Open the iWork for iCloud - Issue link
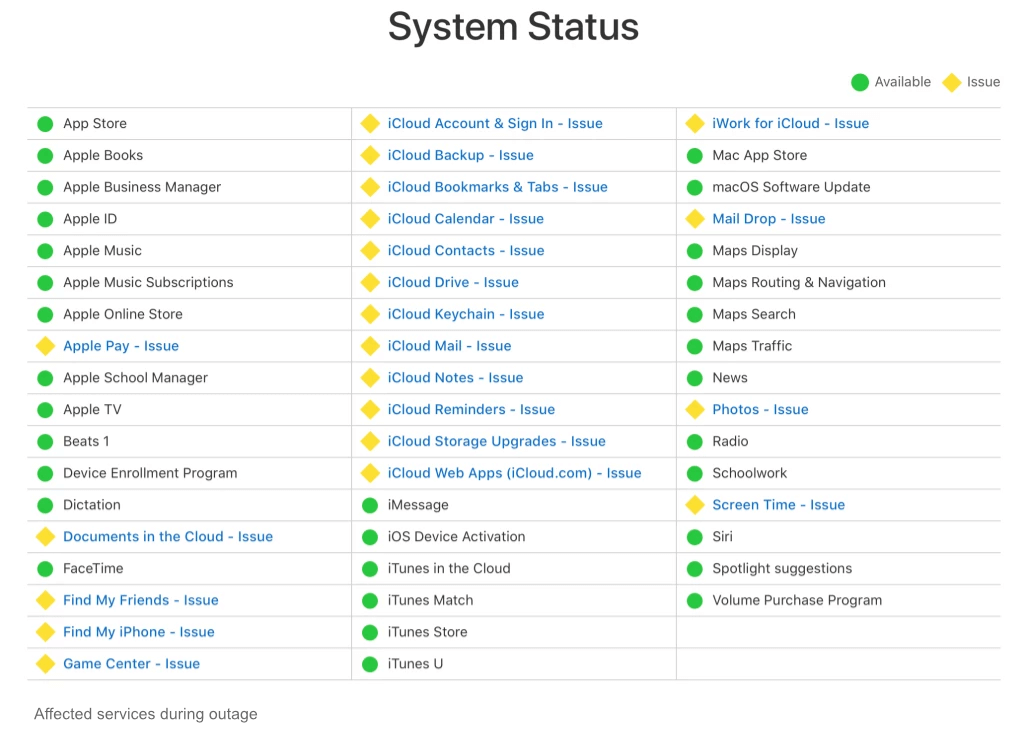 coord(790,123)
